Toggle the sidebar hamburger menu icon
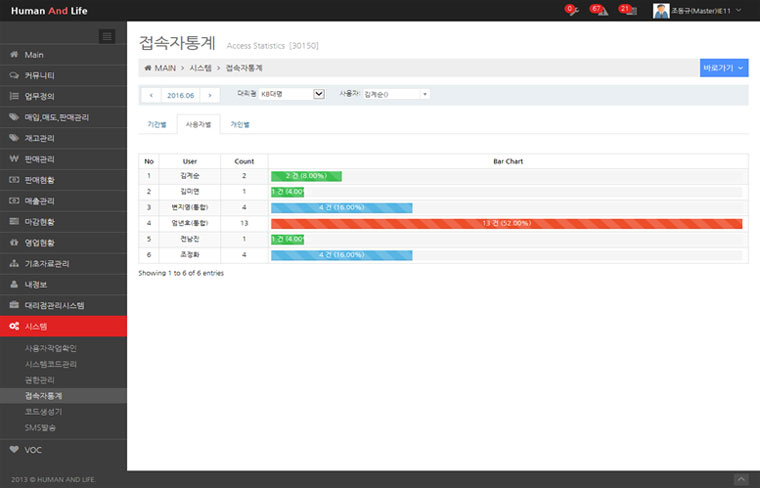This screenshot has height=488, width=760. point(107,36)
